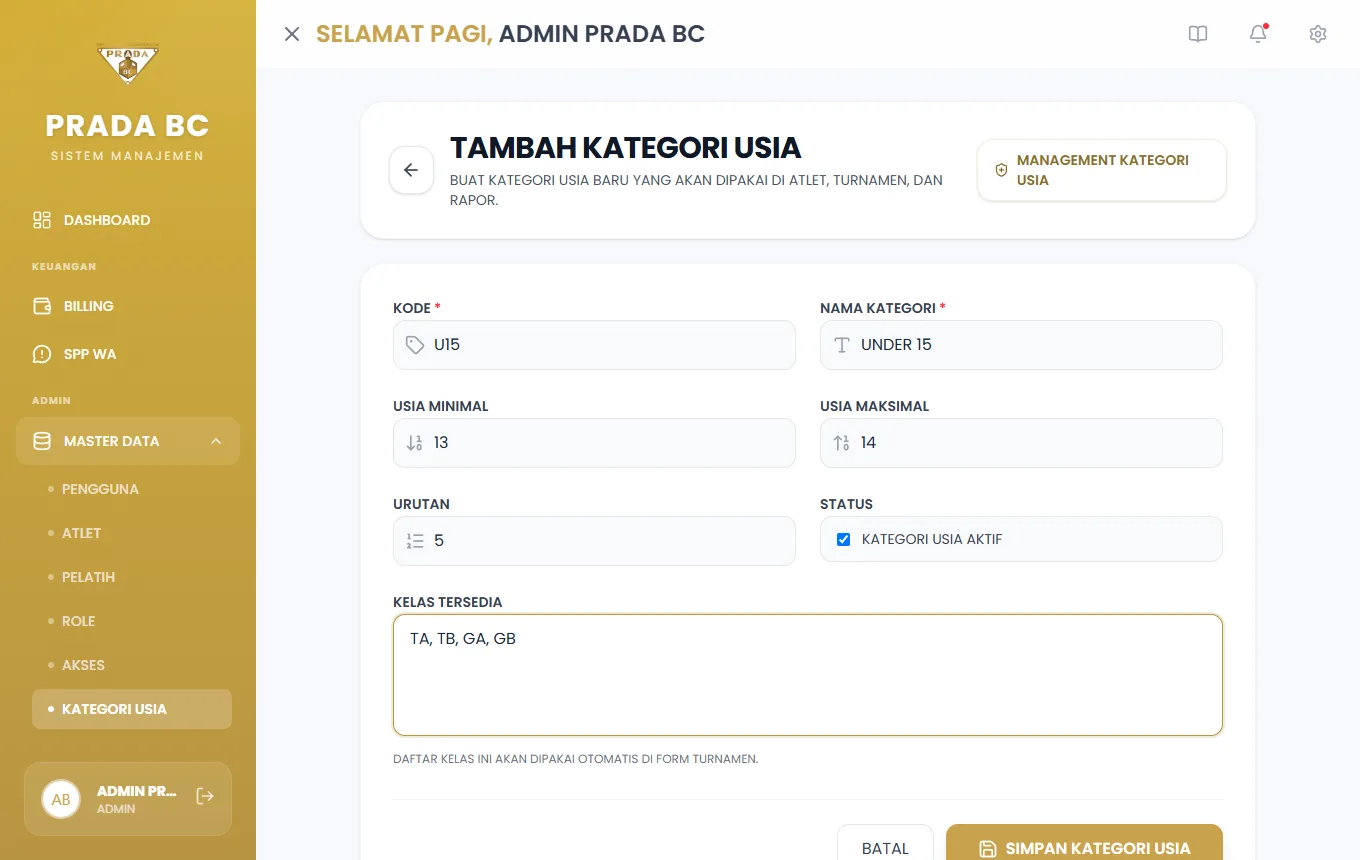1360x860 pixels.
Task: Uncheck the Kategori Usia Aktif checkbox
Action: click(x=843, y=539)
